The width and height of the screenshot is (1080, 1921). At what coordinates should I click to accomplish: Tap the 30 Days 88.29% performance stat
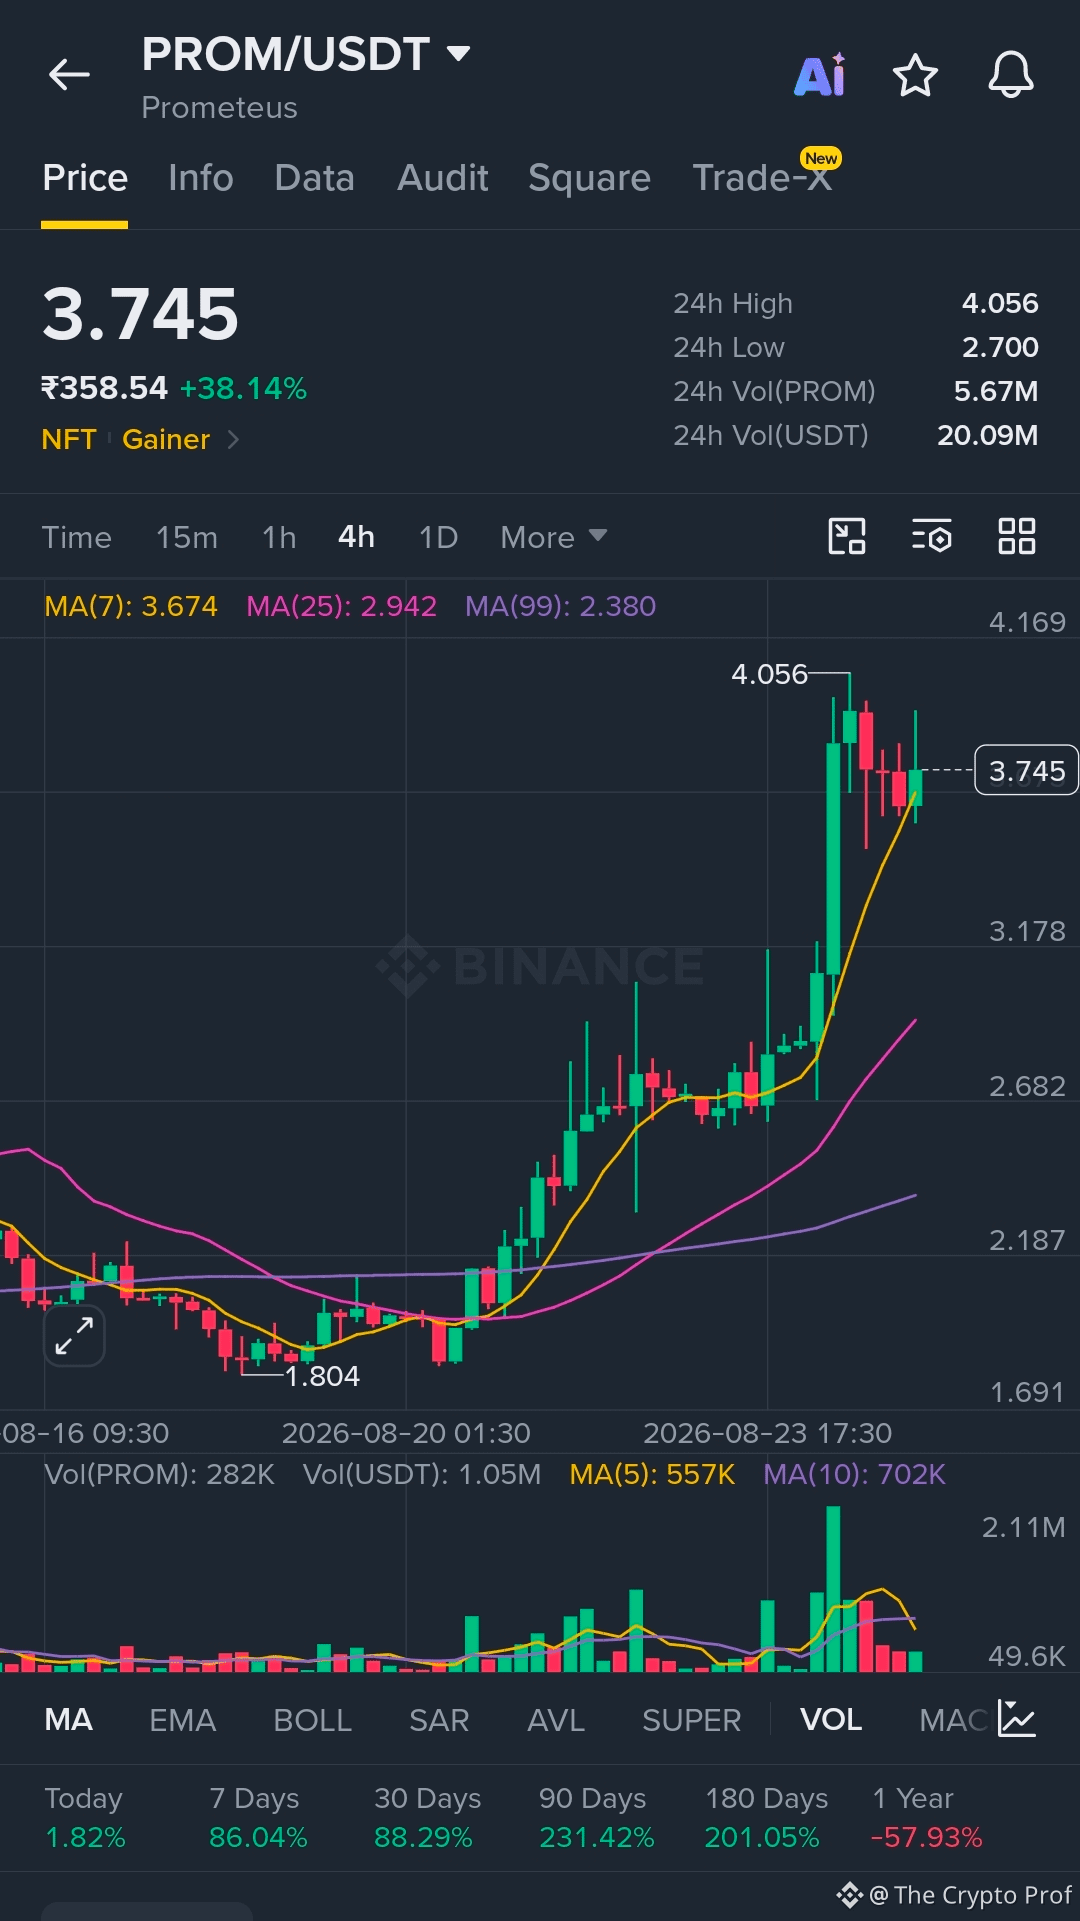[427, 1817]
